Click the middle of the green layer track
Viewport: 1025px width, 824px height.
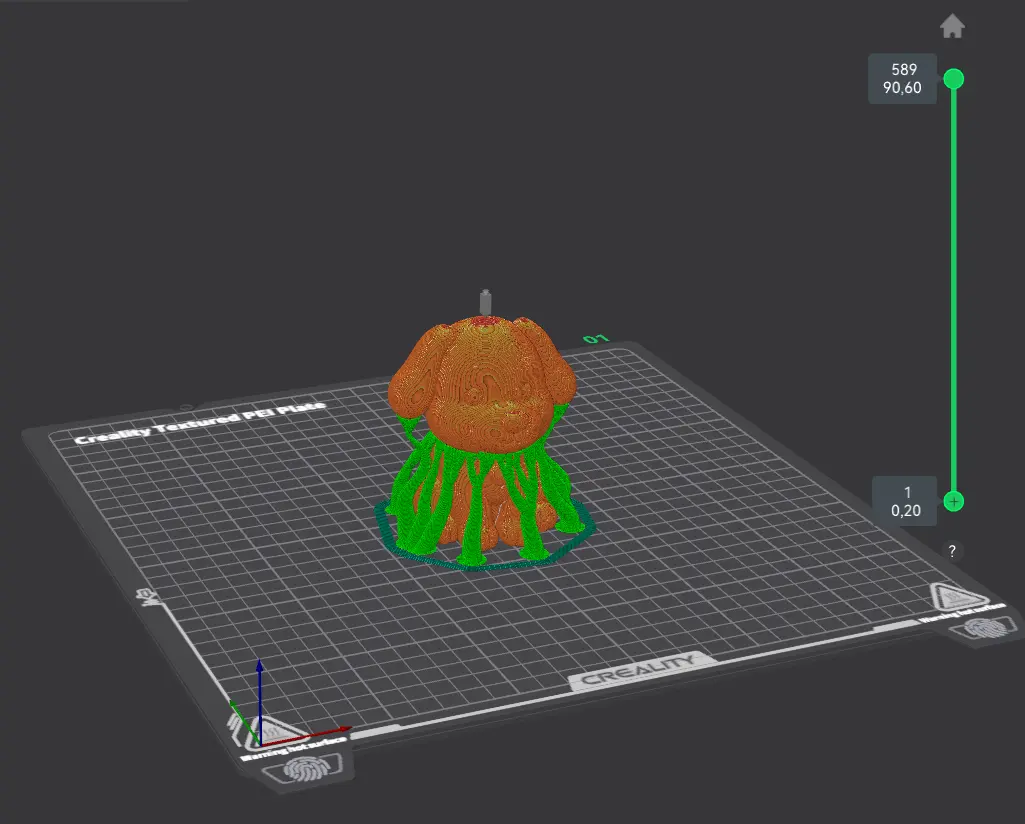[954, 290]
